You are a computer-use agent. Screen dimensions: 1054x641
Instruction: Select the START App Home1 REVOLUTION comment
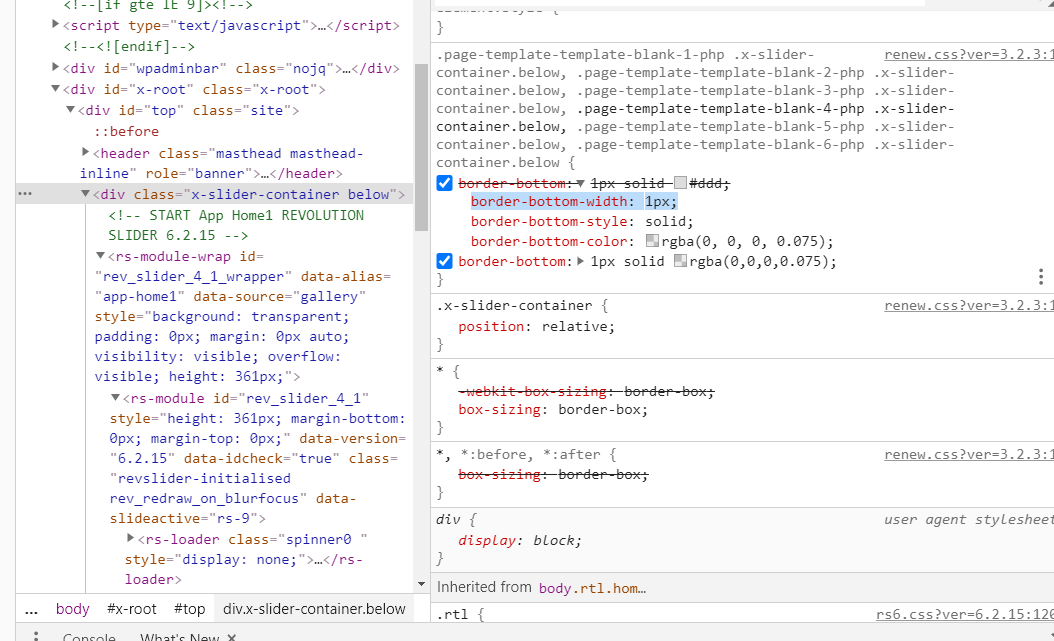click(236, 225)
